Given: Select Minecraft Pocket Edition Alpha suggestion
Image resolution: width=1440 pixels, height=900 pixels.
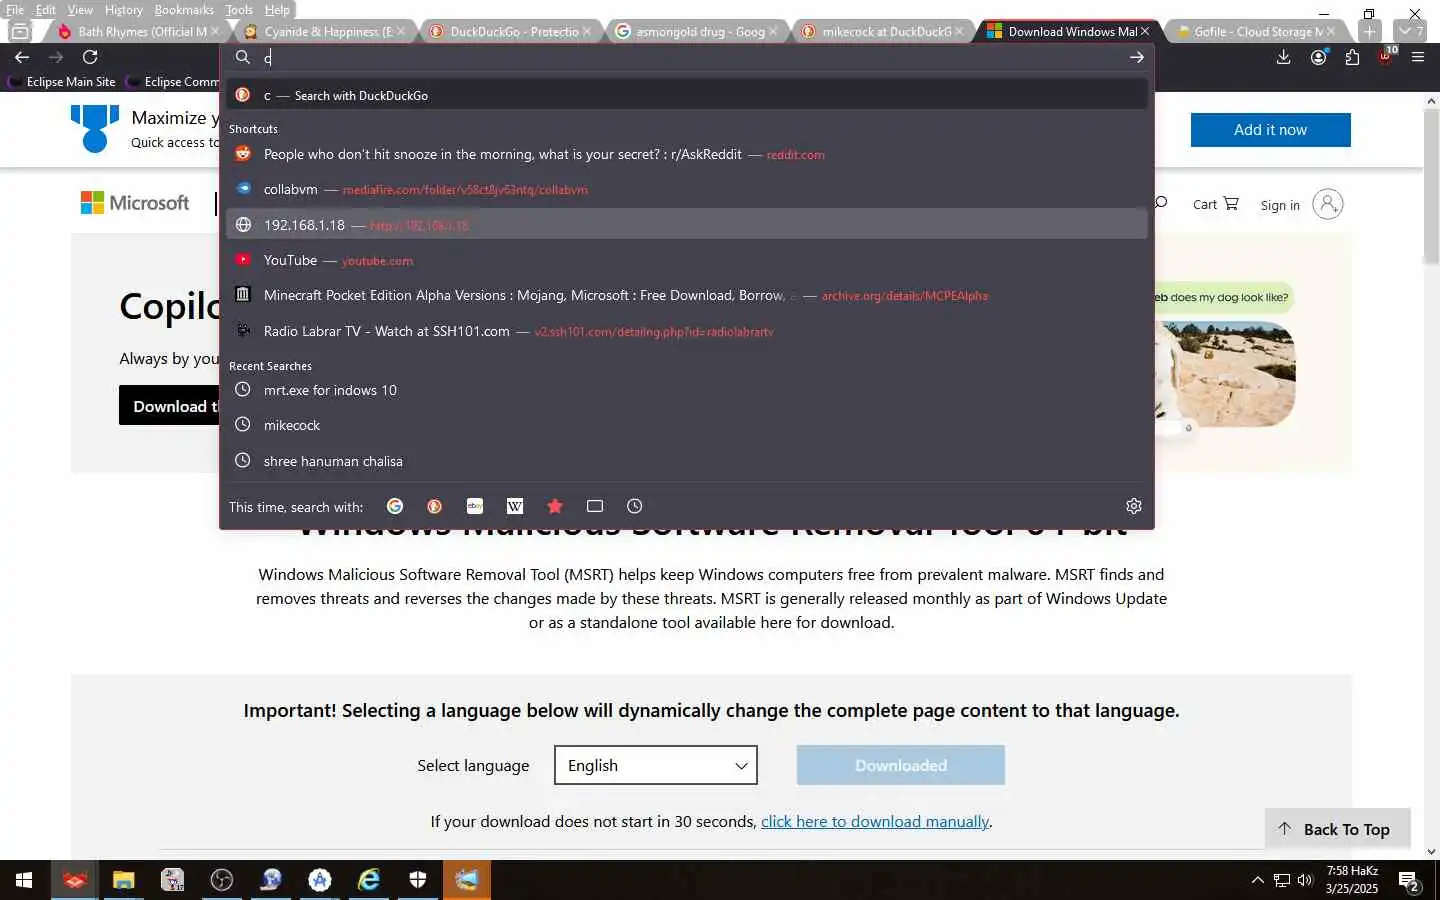Looking at the screenshot, I should point(686,295).
